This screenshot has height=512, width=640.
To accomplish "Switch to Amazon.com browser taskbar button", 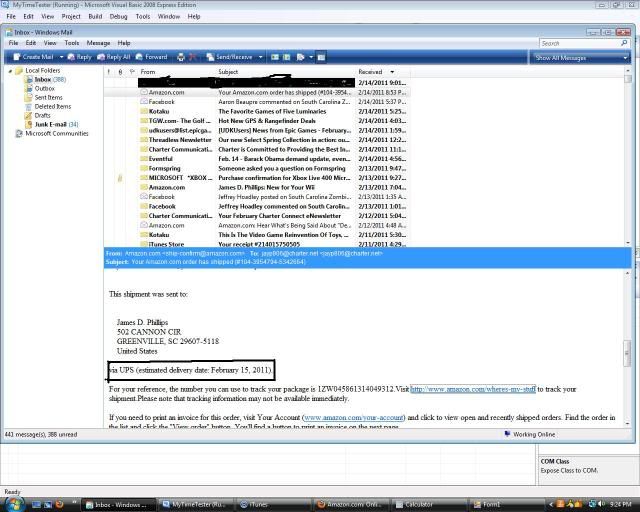I will pyautogui.click(x=350, y=505).
